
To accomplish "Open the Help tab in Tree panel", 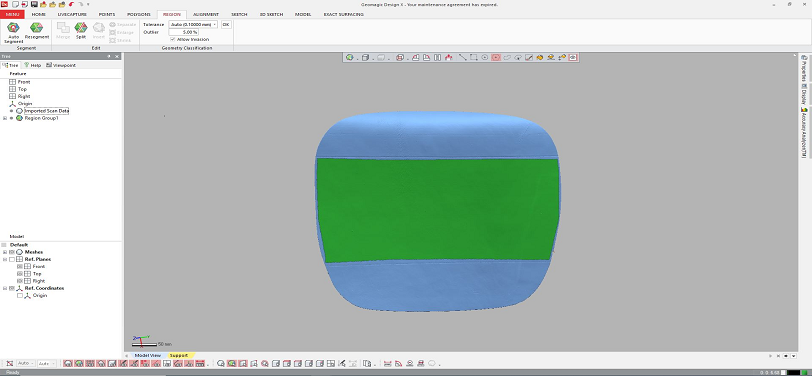I will 33,65.
